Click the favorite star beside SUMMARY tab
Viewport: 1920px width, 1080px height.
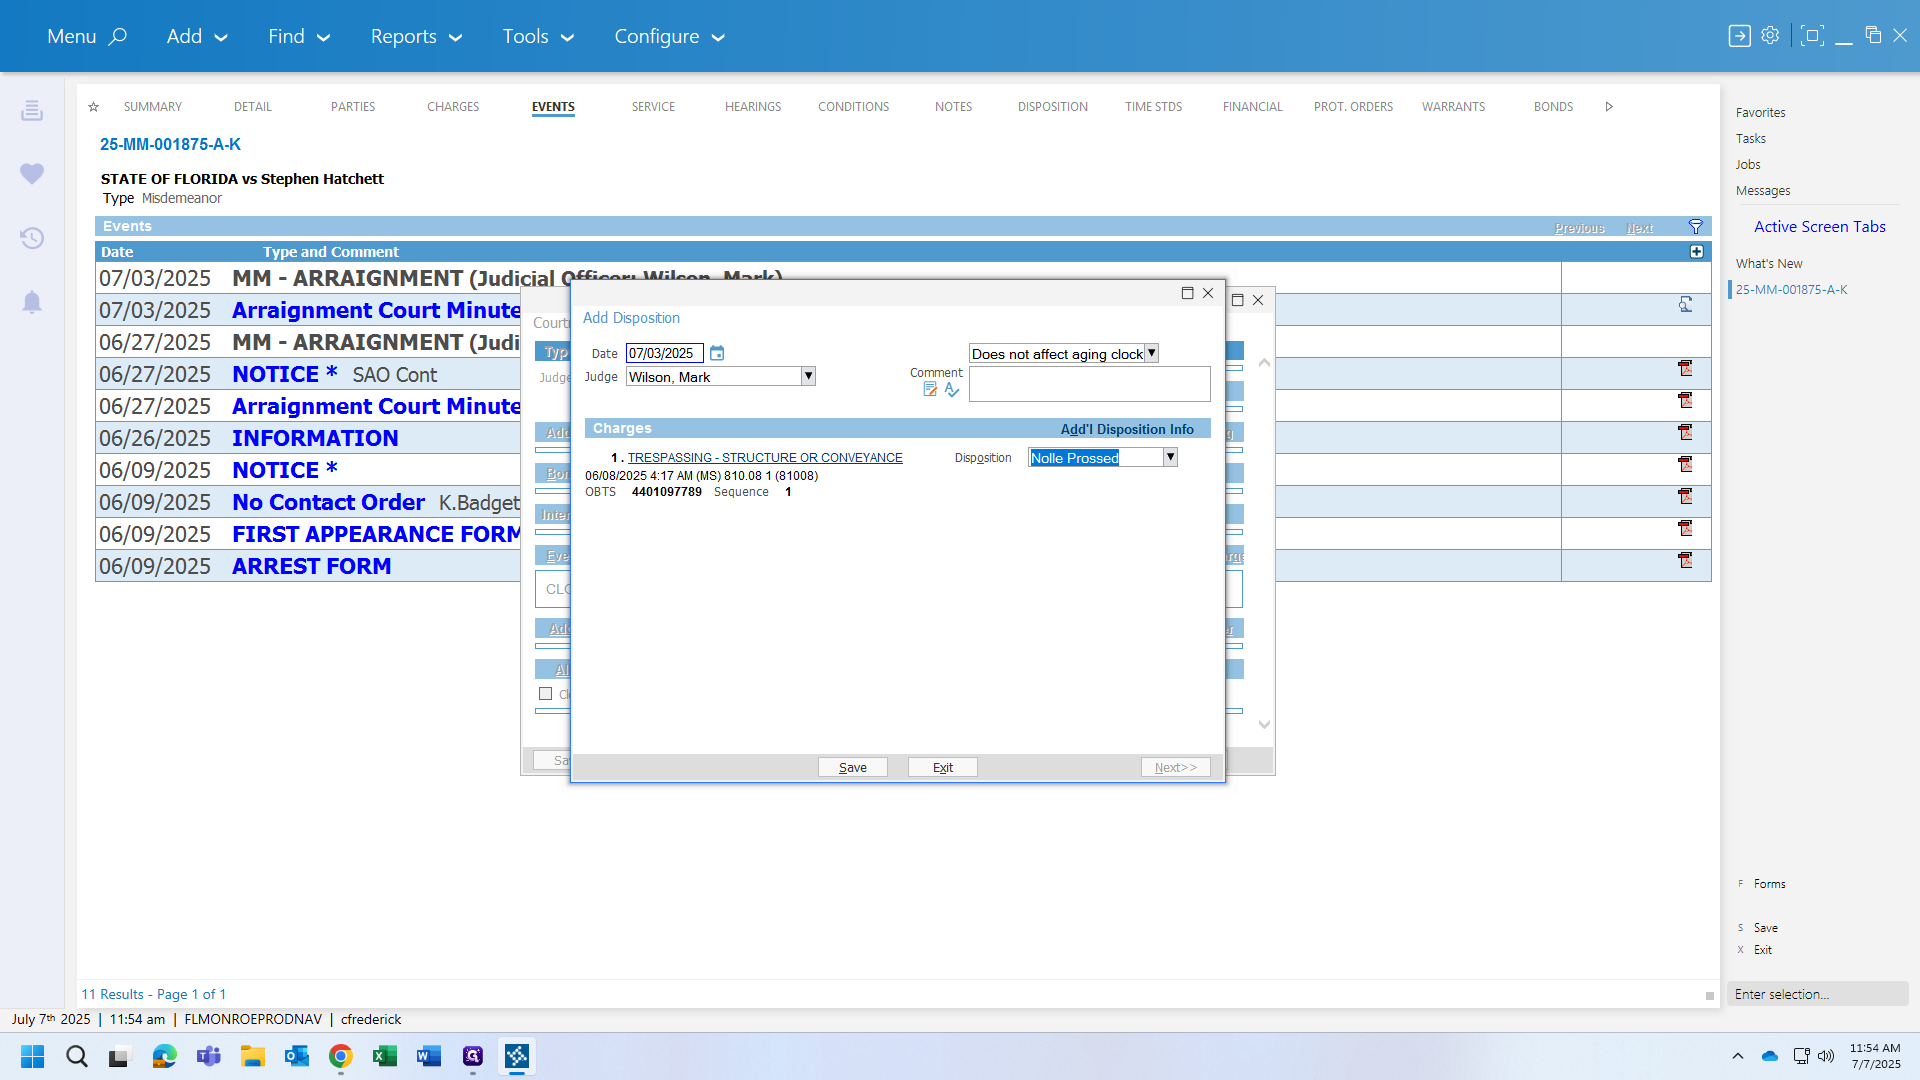tap(94, 107)
